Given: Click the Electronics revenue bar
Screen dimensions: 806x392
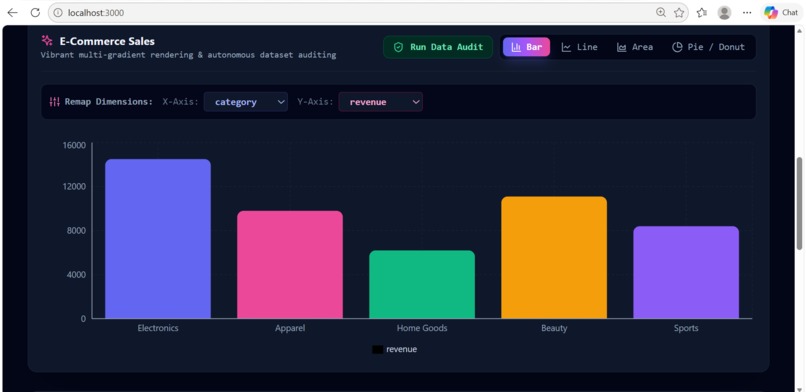Looking at the screenshot, I should [158, 238].
